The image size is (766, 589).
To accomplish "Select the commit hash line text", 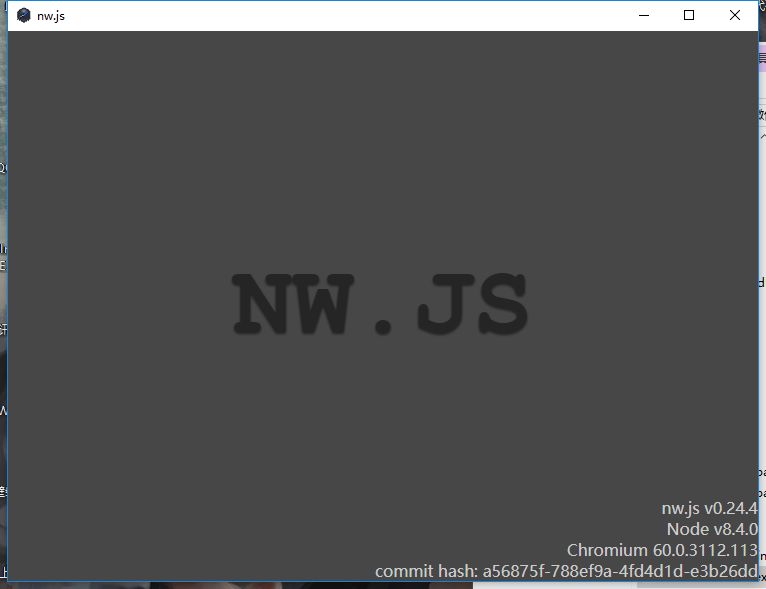I will pos(567,571).
